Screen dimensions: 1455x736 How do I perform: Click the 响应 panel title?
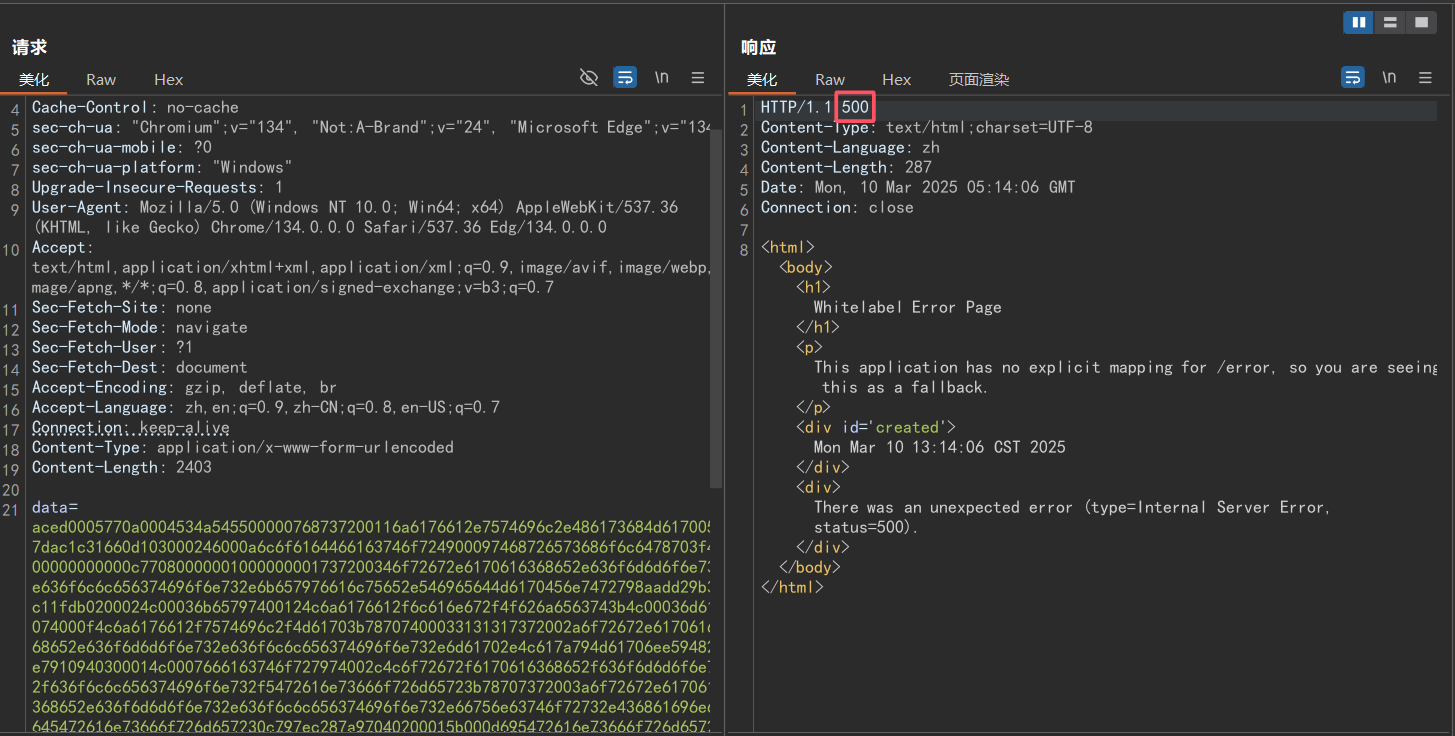(758, 47)
